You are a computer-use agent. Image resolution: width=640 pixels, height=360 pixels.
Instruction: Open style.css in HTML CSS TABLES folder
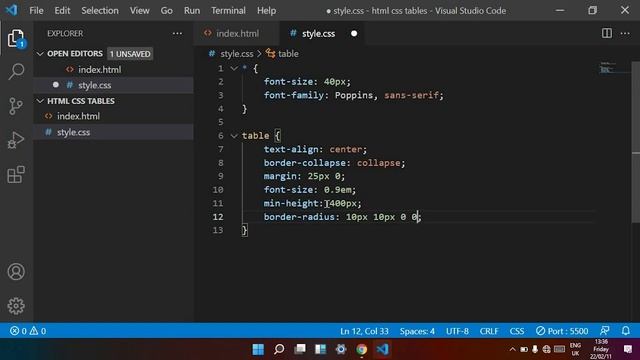(113, 132)
